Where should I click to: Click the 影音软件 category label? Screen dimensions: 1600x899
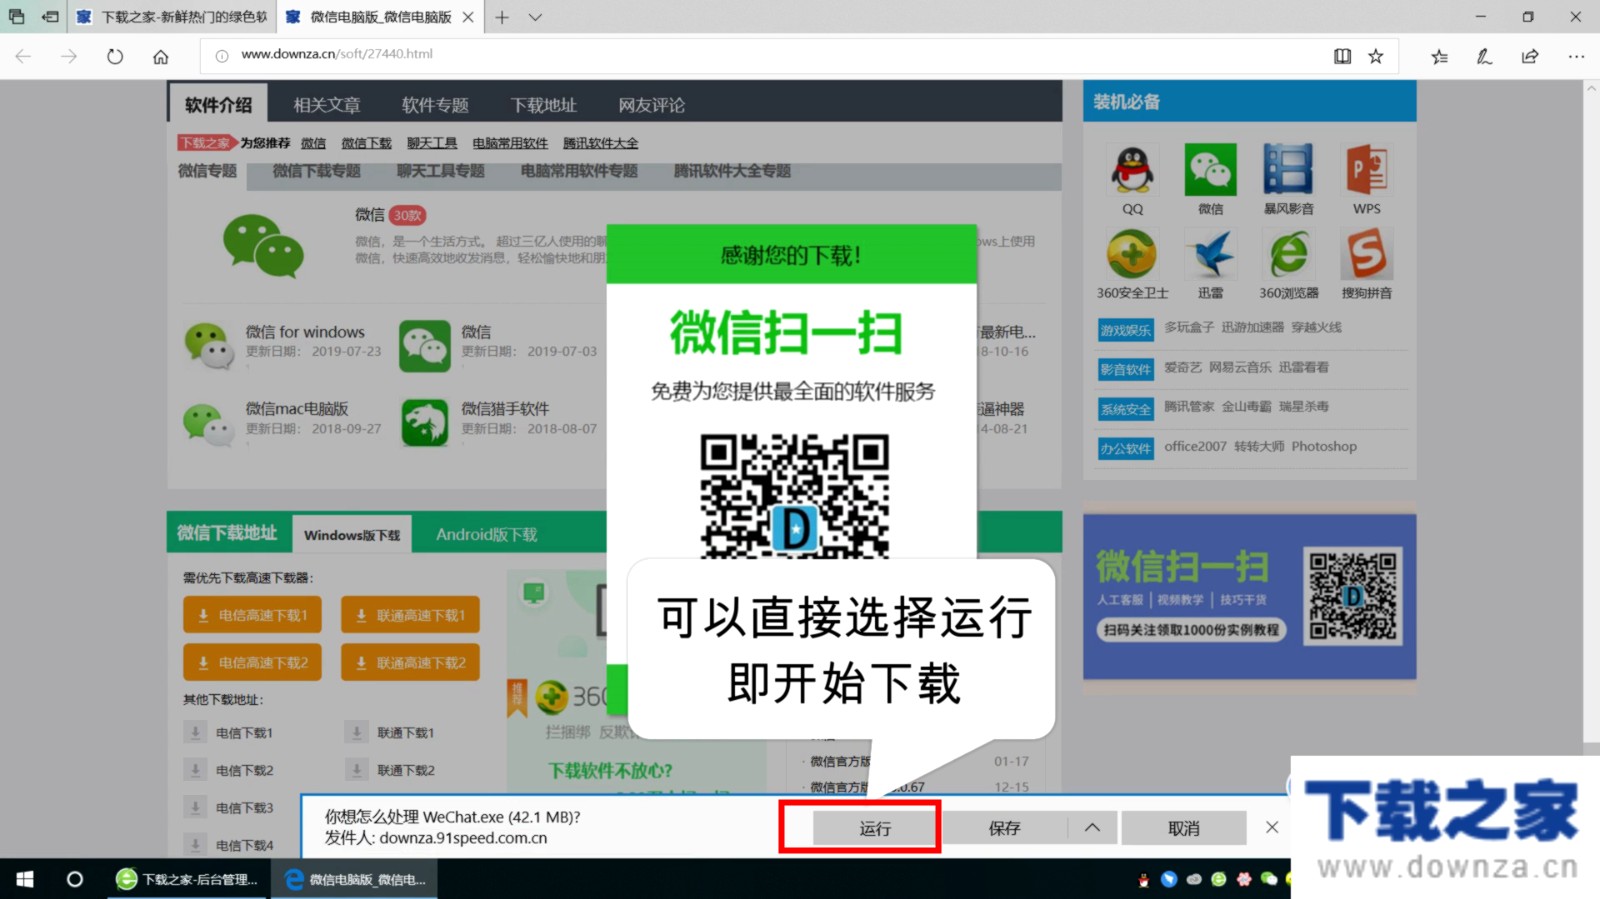1126,369
